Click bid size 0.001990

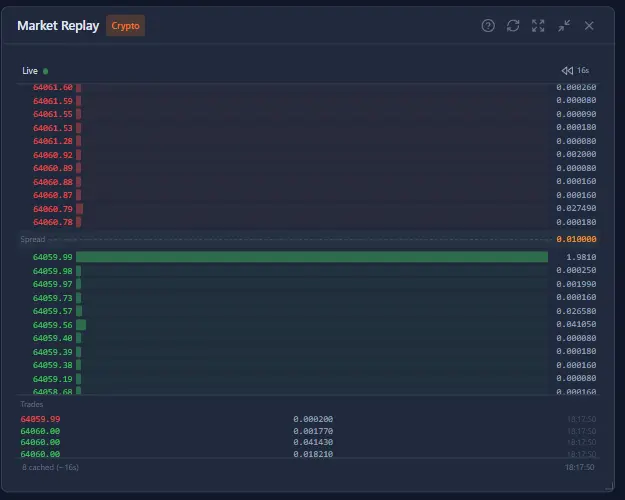point(576,284)
